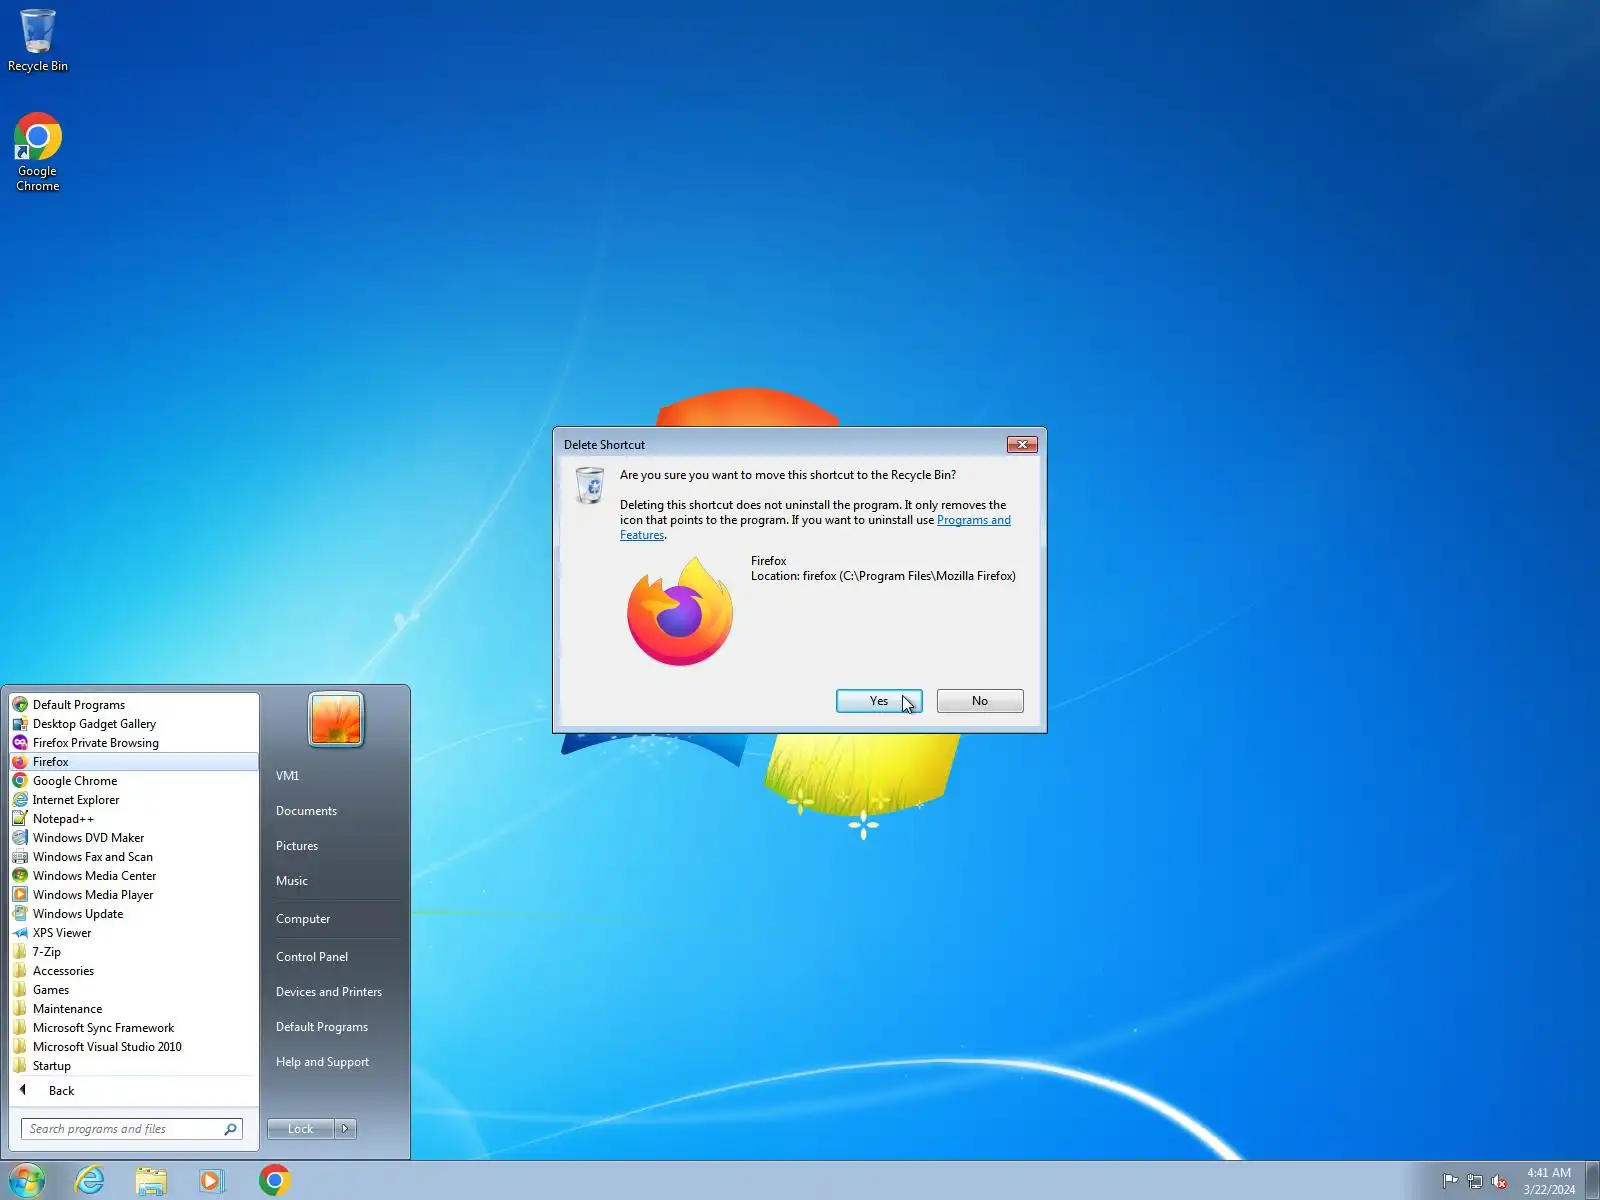The height and width of the screenshot is (1200, 1600).
Task: Click the XPS Viewer icon
Action: [x=20, y=933]
